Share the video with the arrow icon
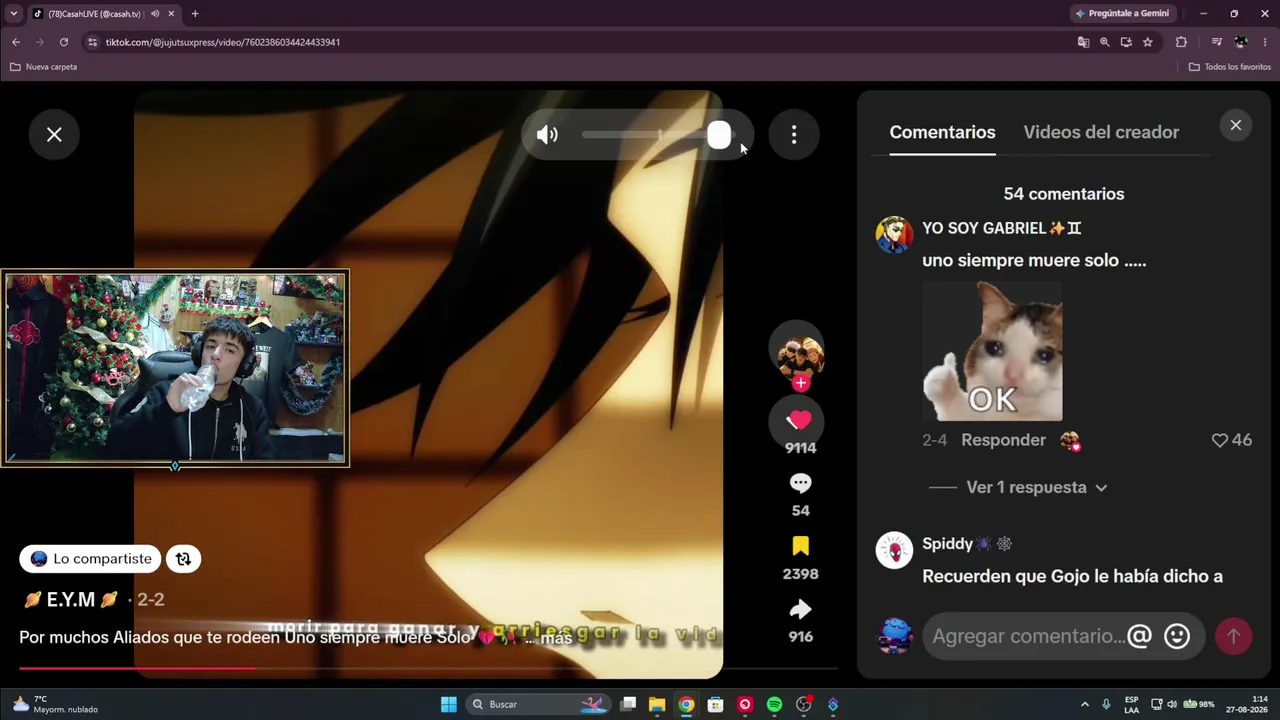1280x720 pixels. coord(800,609)
